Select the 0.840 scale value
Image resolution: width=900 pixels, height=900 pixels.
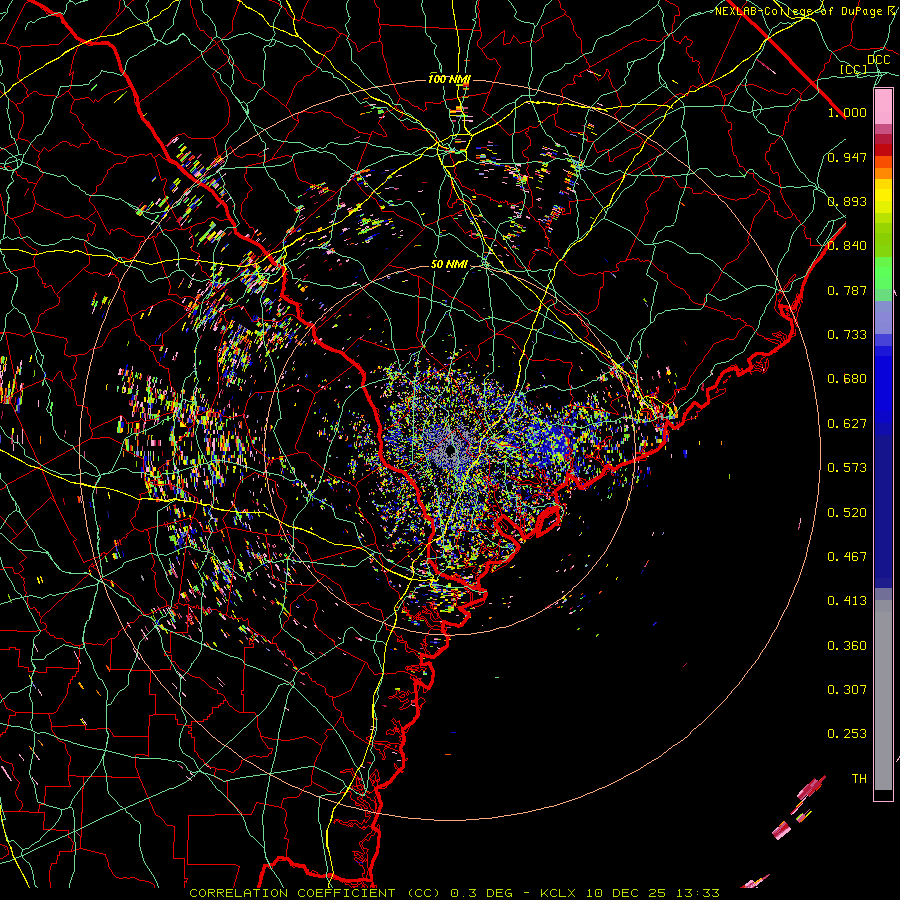pyautogui.click(x=847, y=246)
